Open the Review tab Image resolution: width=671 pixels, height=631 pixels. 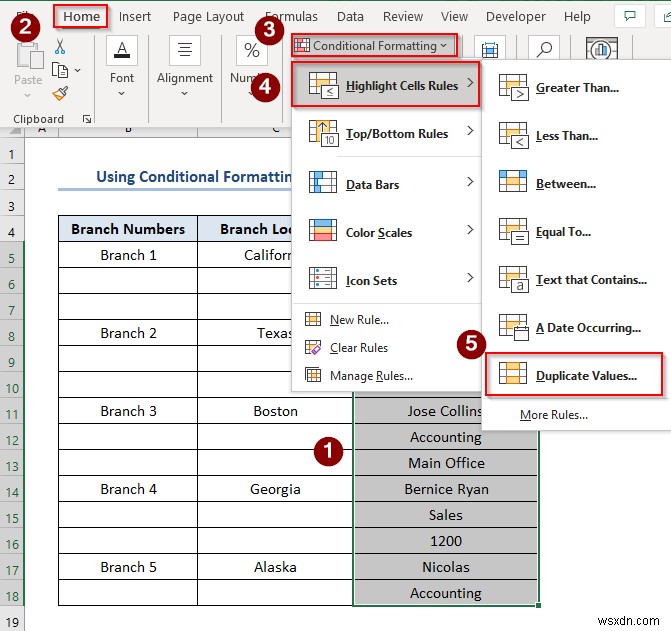403,17
